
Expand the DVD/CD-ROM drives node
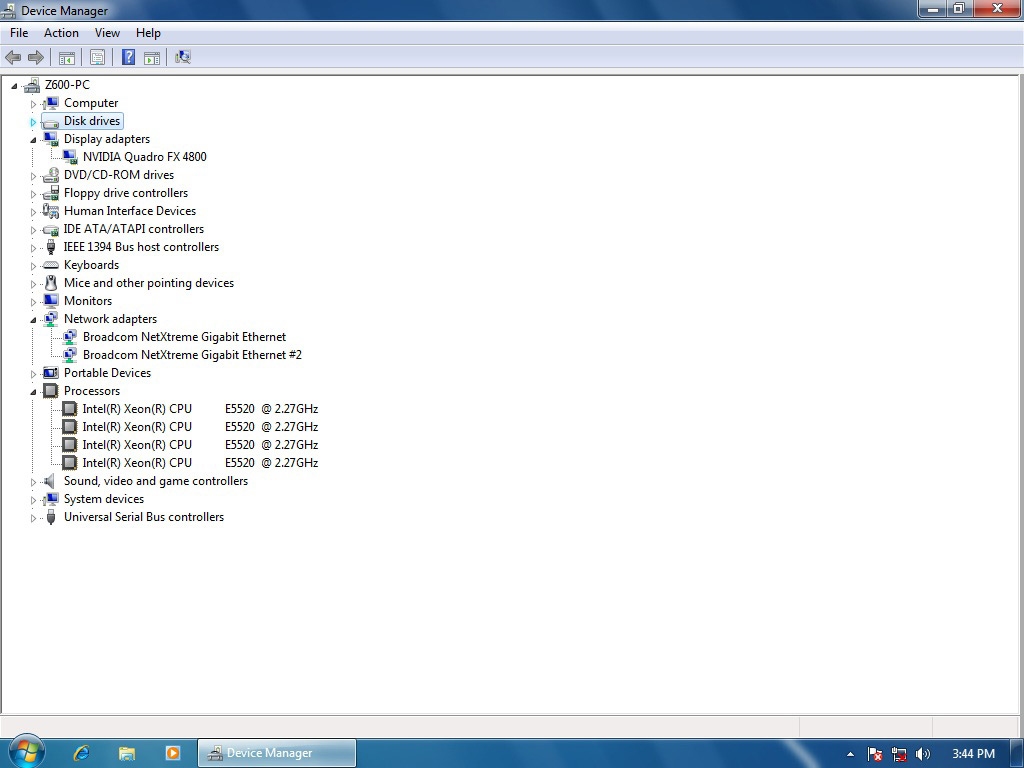pos(33,176)
